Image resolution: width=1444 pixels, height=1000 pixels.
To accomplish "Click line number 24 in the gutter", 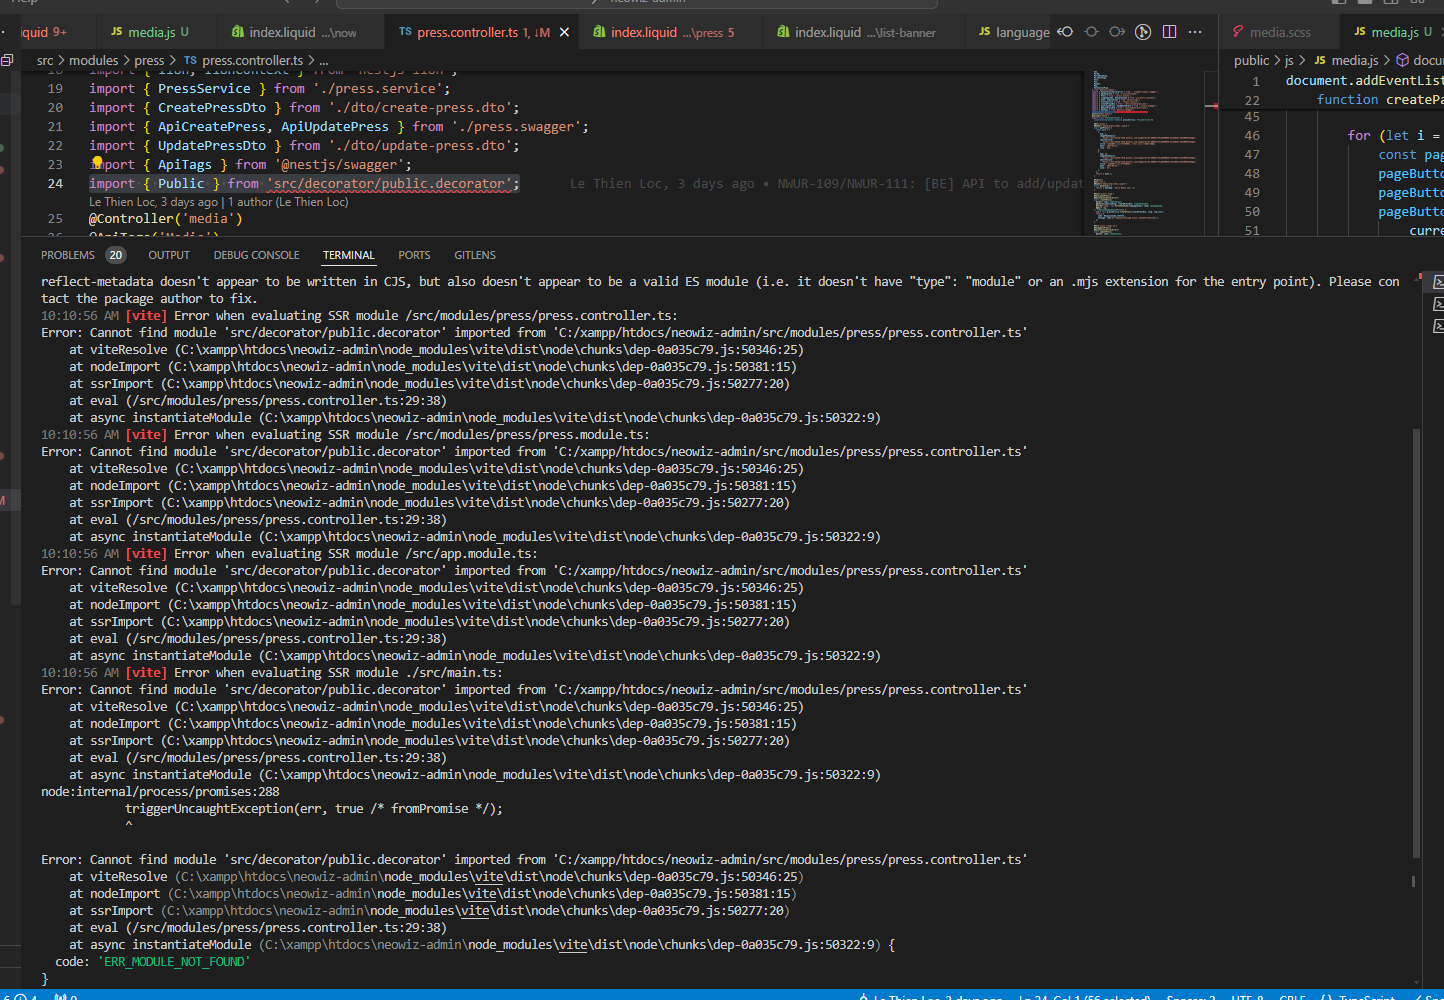I will pos(55,184).
